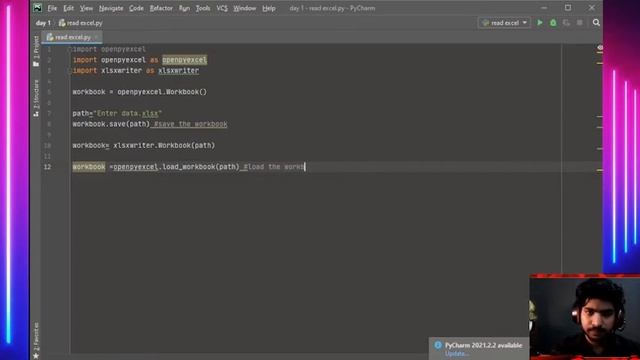
Task: Click the warning stripe mark beside line 12
Action: tap(600, 170)
